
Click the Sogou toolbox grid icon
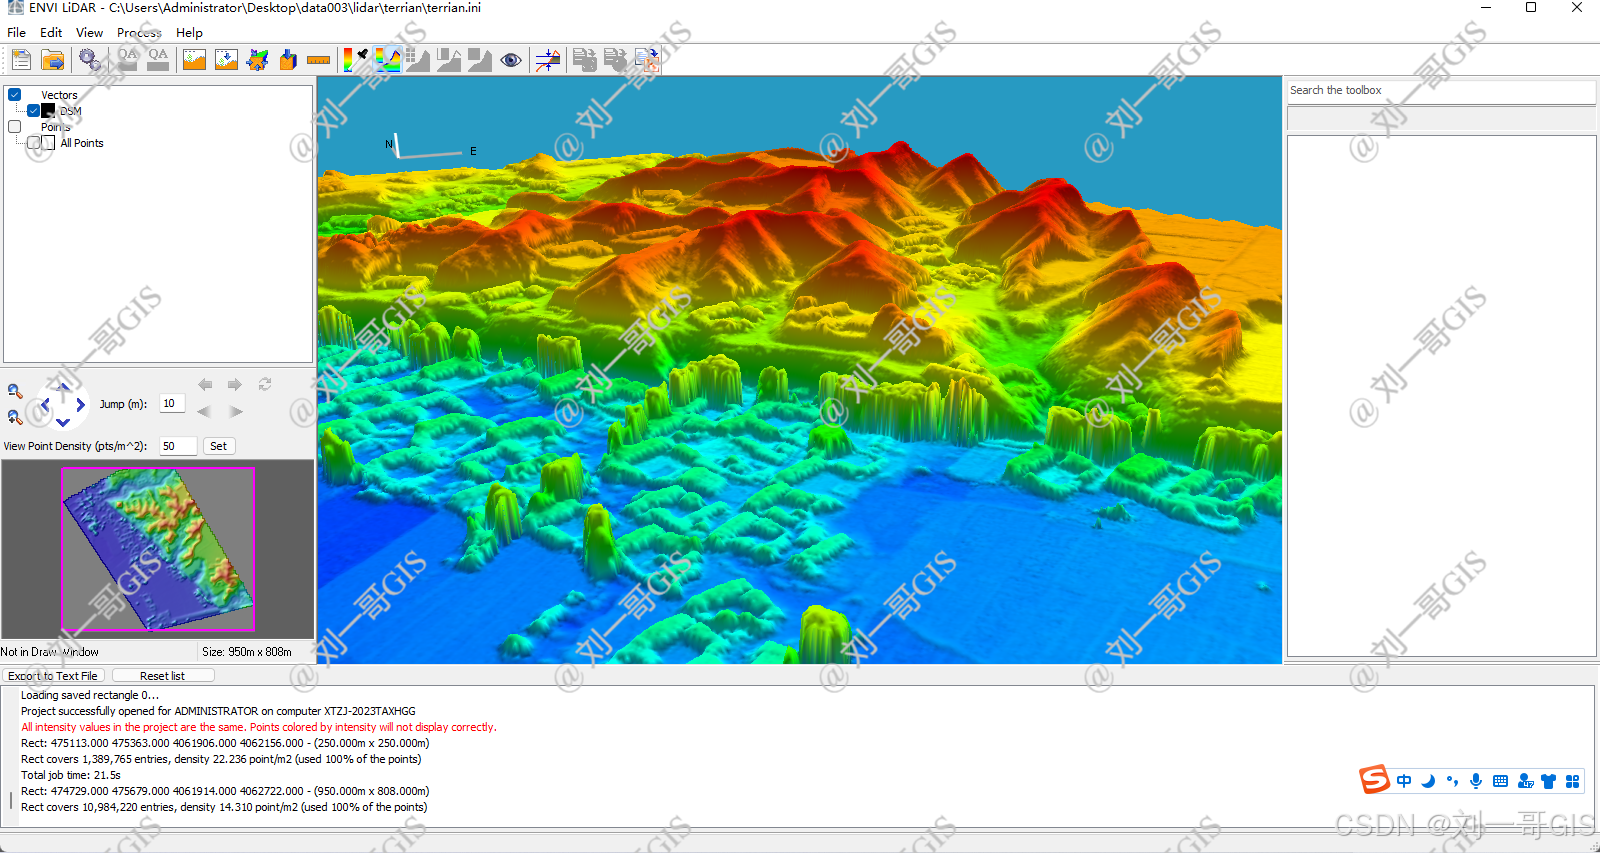click(1572, 781)
